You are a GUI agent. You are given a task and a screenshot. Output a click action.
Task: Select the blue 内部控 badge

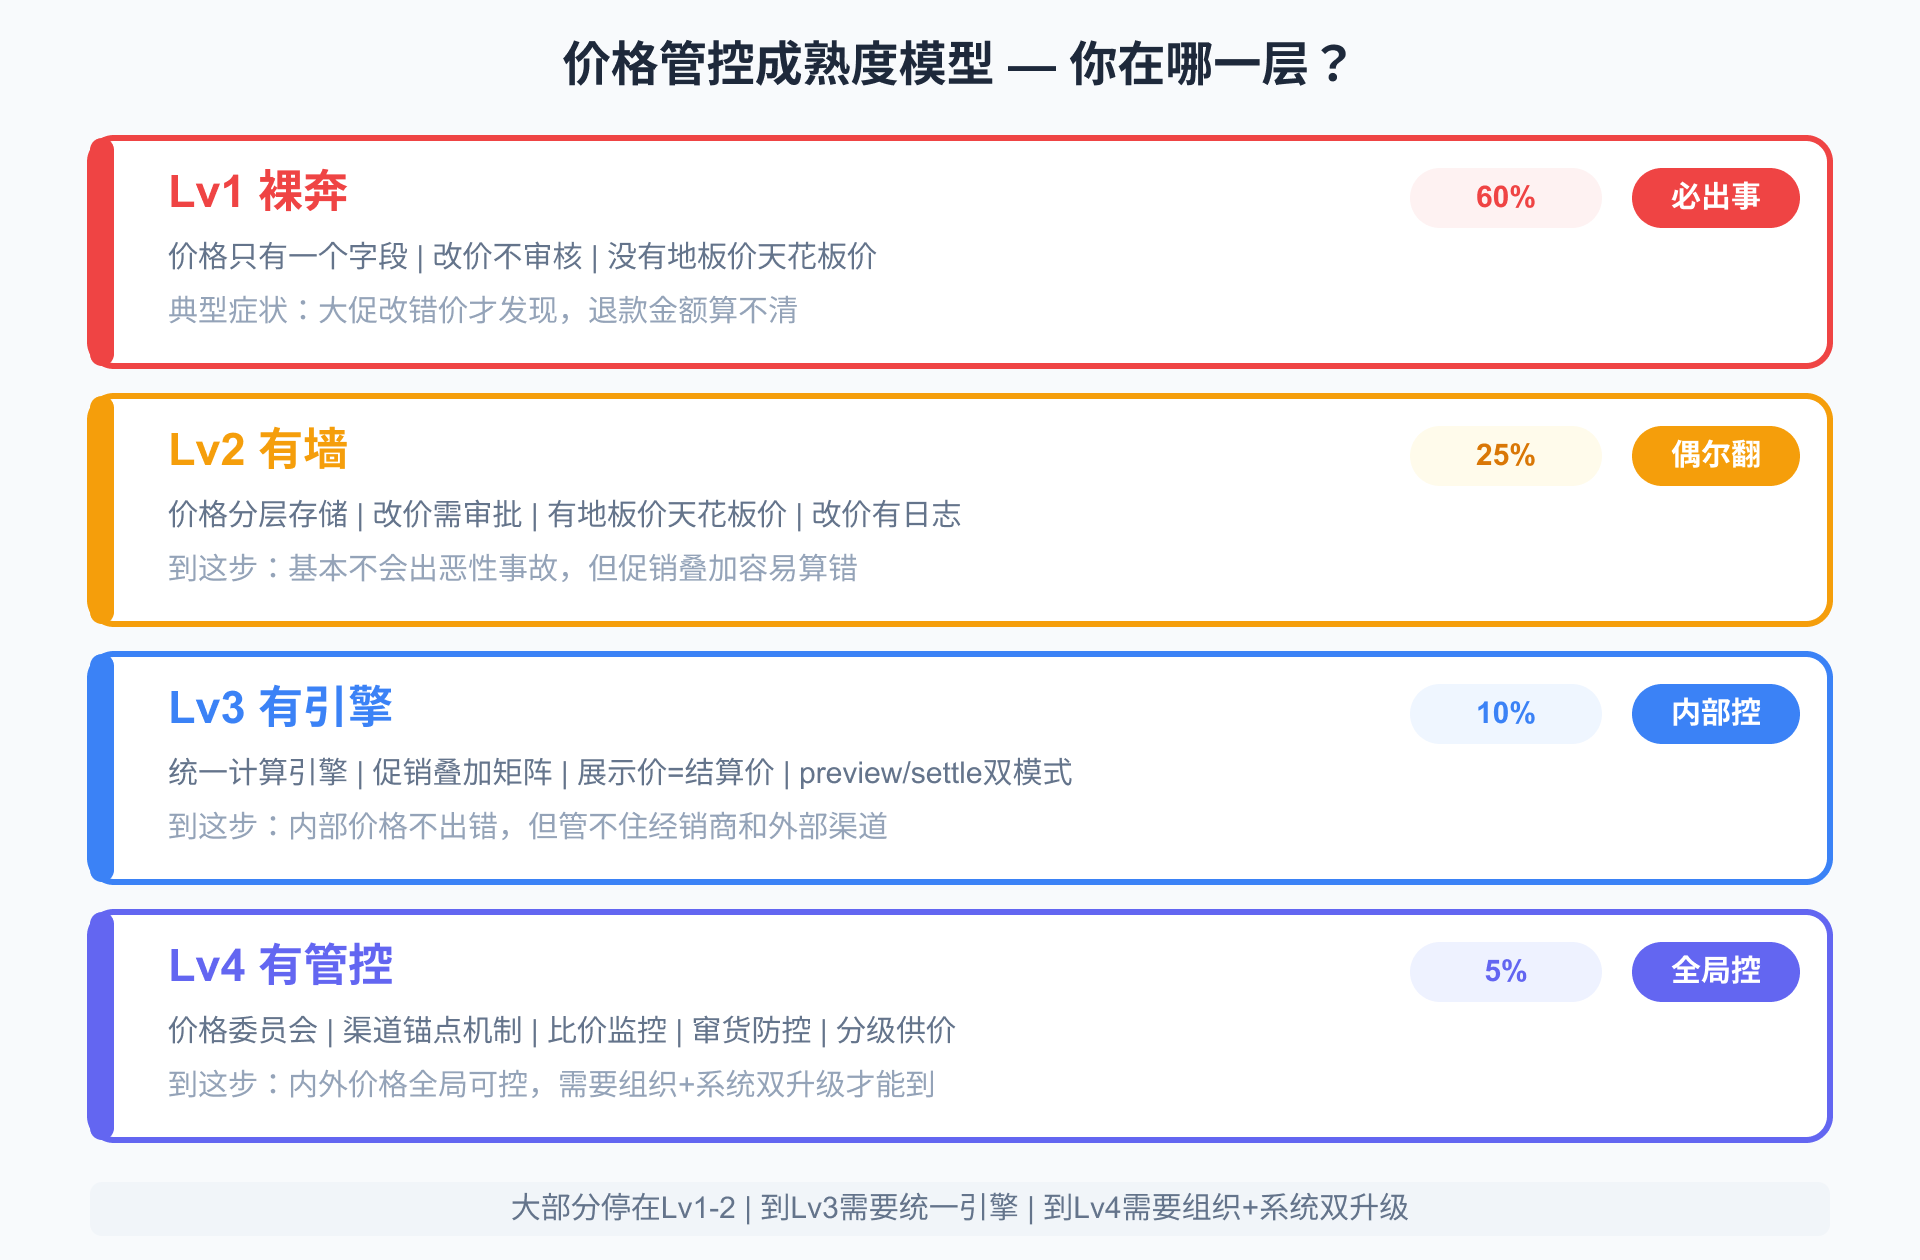click(1715, 713)
